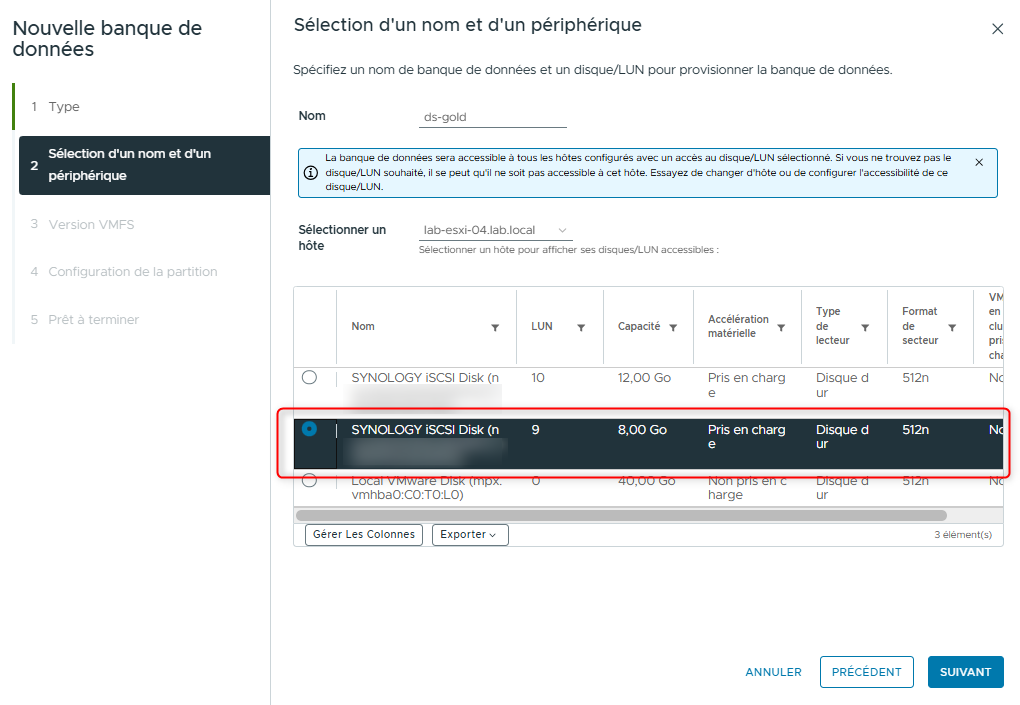
Task: Open the filter on the Nom column
Action: click(495, 327)
